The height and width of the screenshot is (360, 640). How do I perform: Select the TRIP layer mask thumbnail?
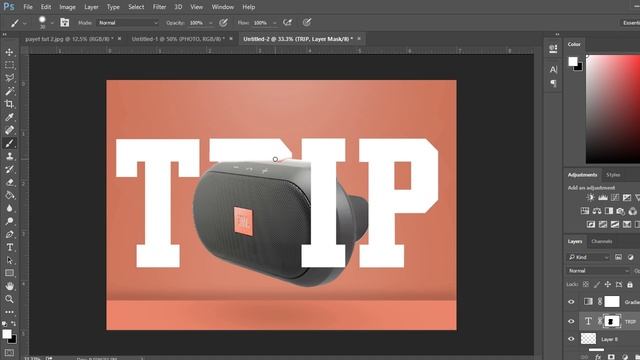click(611, 321)
